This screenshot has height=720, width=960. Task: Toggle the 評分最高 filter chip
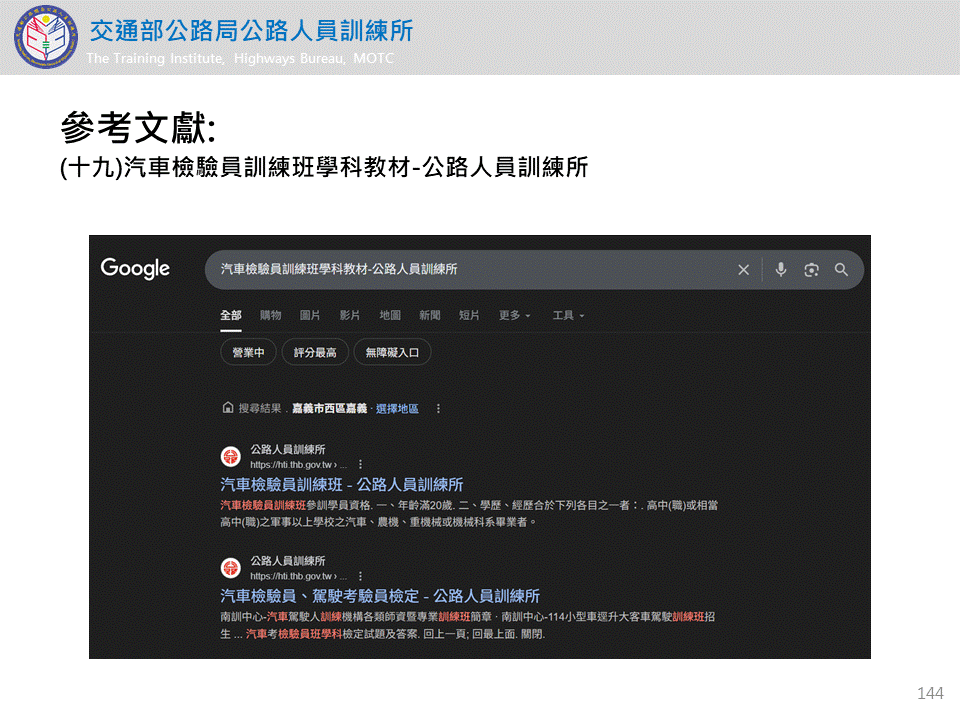(315, 353)
